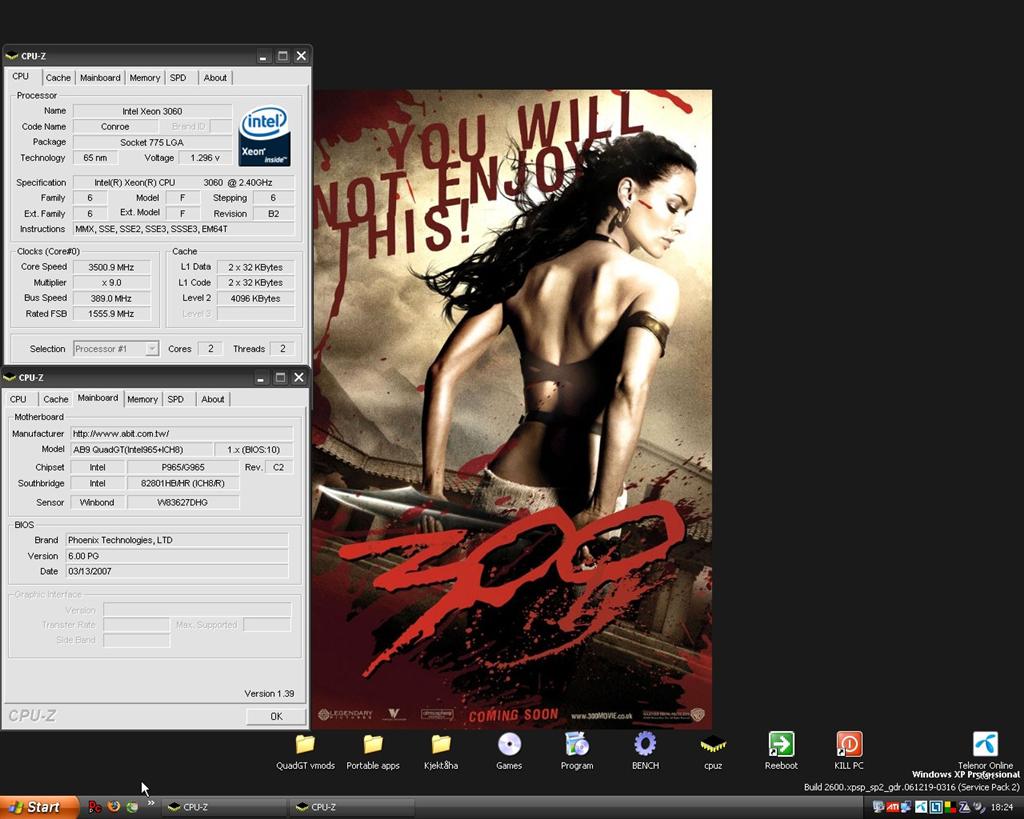
Task: Click the BIOS Version 6.00 PG
Action: click(x=177, y=556)
